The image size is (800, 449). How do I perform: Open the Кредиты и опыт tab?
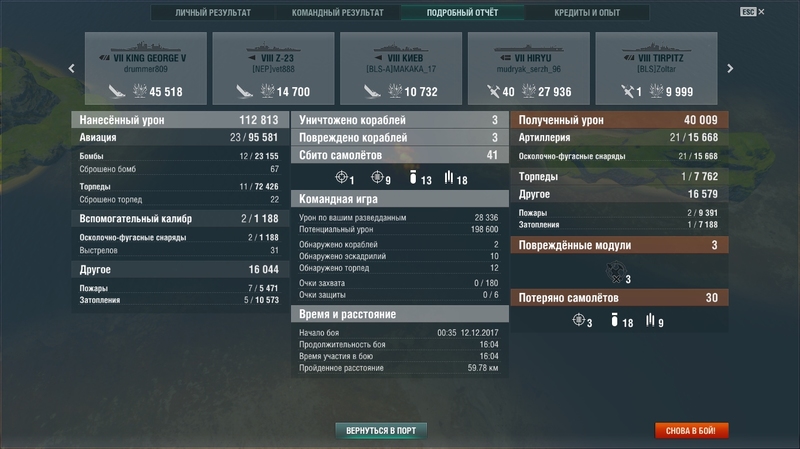[x=587, y=12]
